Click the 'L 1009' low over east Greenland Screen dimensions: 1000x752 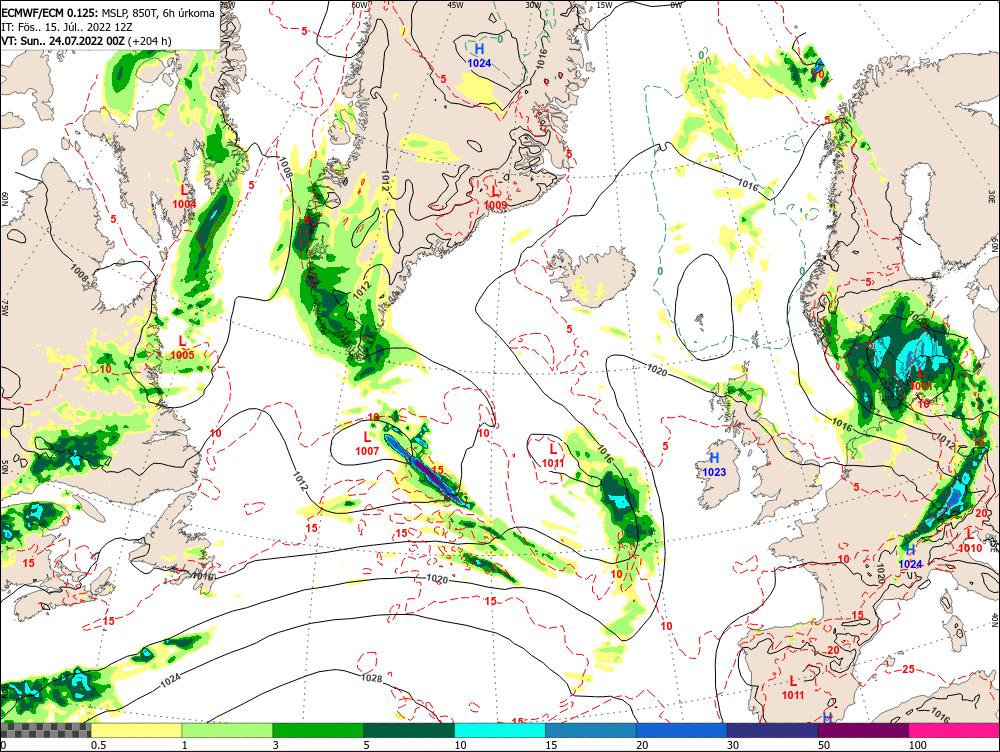[496, 198]
